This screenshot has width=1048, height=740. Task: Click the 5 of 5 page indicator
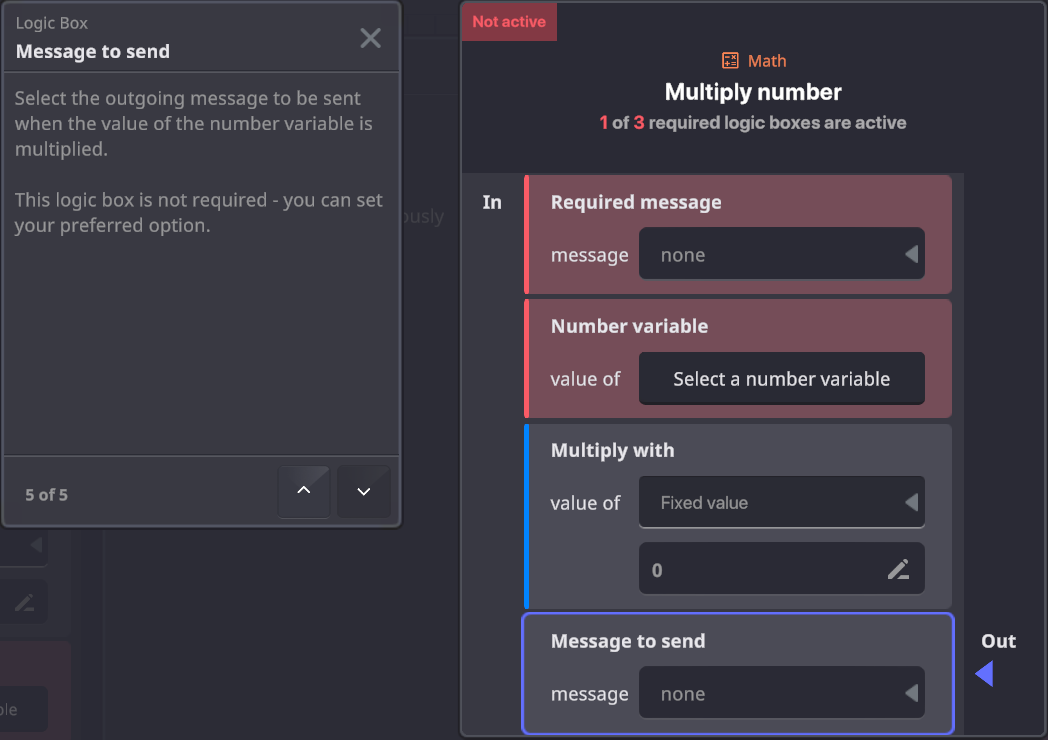(47, 494)
